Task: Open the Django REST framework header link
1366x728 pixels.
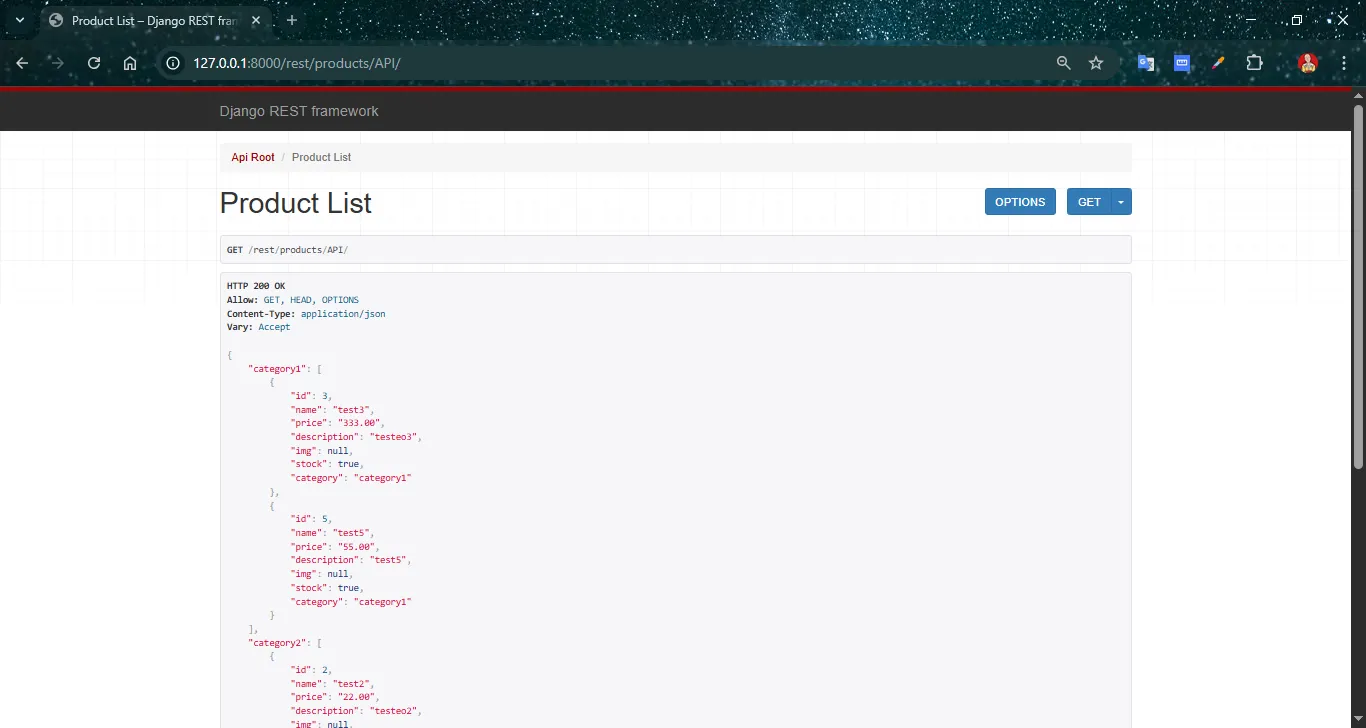Action: click(299, 111)
